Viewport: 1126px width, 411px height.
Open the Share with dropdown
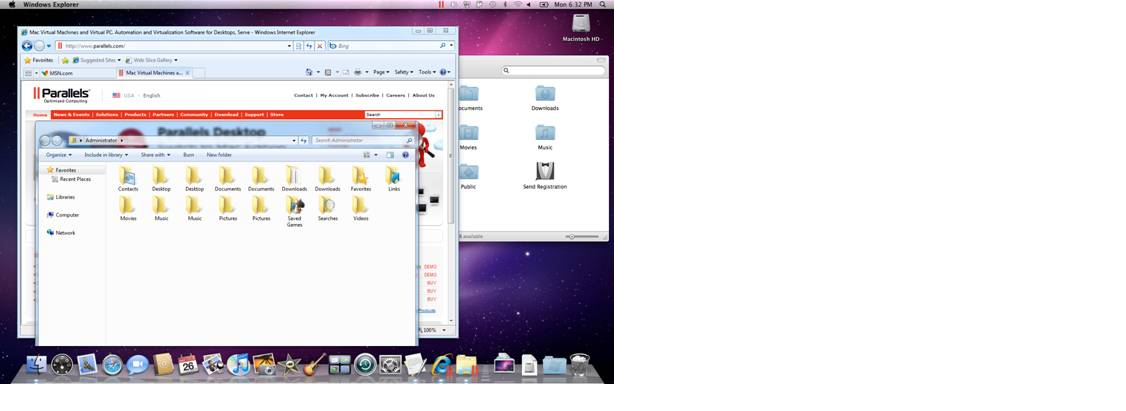(155, 154)
